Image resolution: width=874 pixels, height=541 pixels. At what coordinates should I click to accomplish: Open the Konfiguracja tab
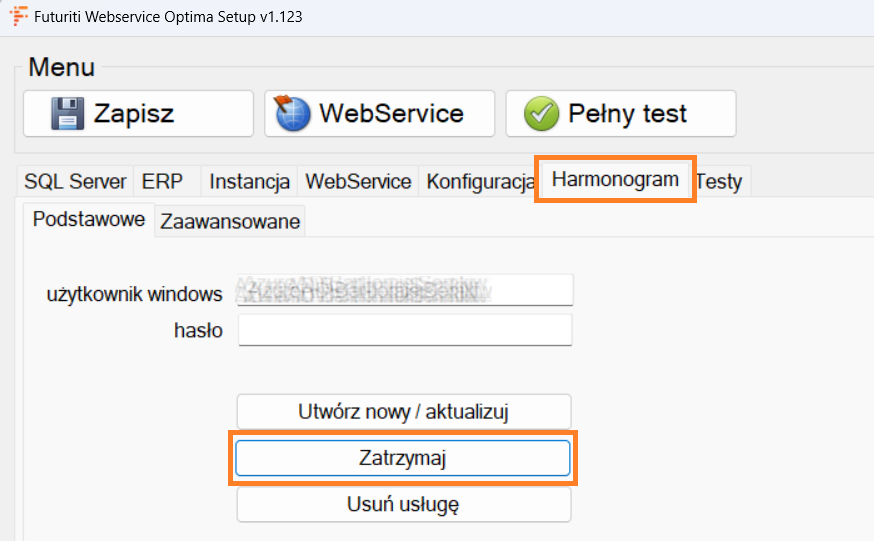pyautogui.click(x=478, y=181)
